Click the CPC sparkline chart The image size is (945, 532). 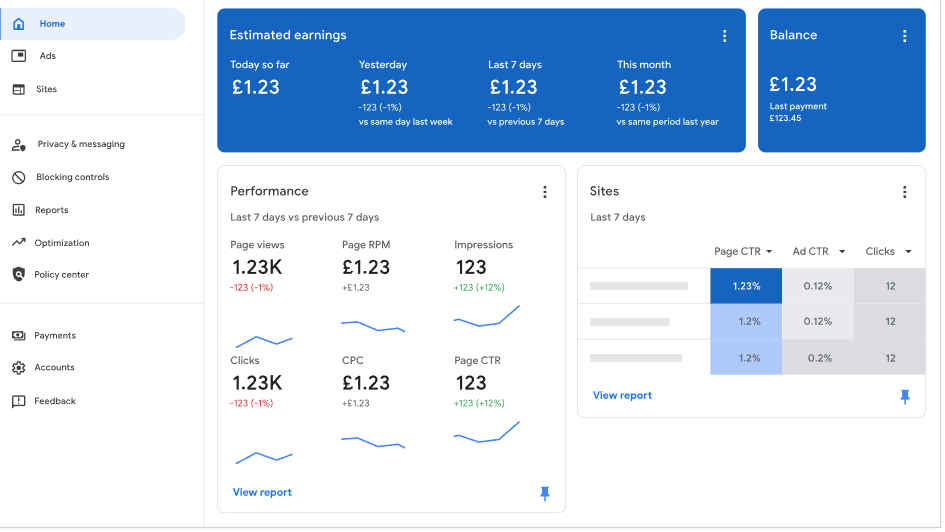(x=375, y=443)
